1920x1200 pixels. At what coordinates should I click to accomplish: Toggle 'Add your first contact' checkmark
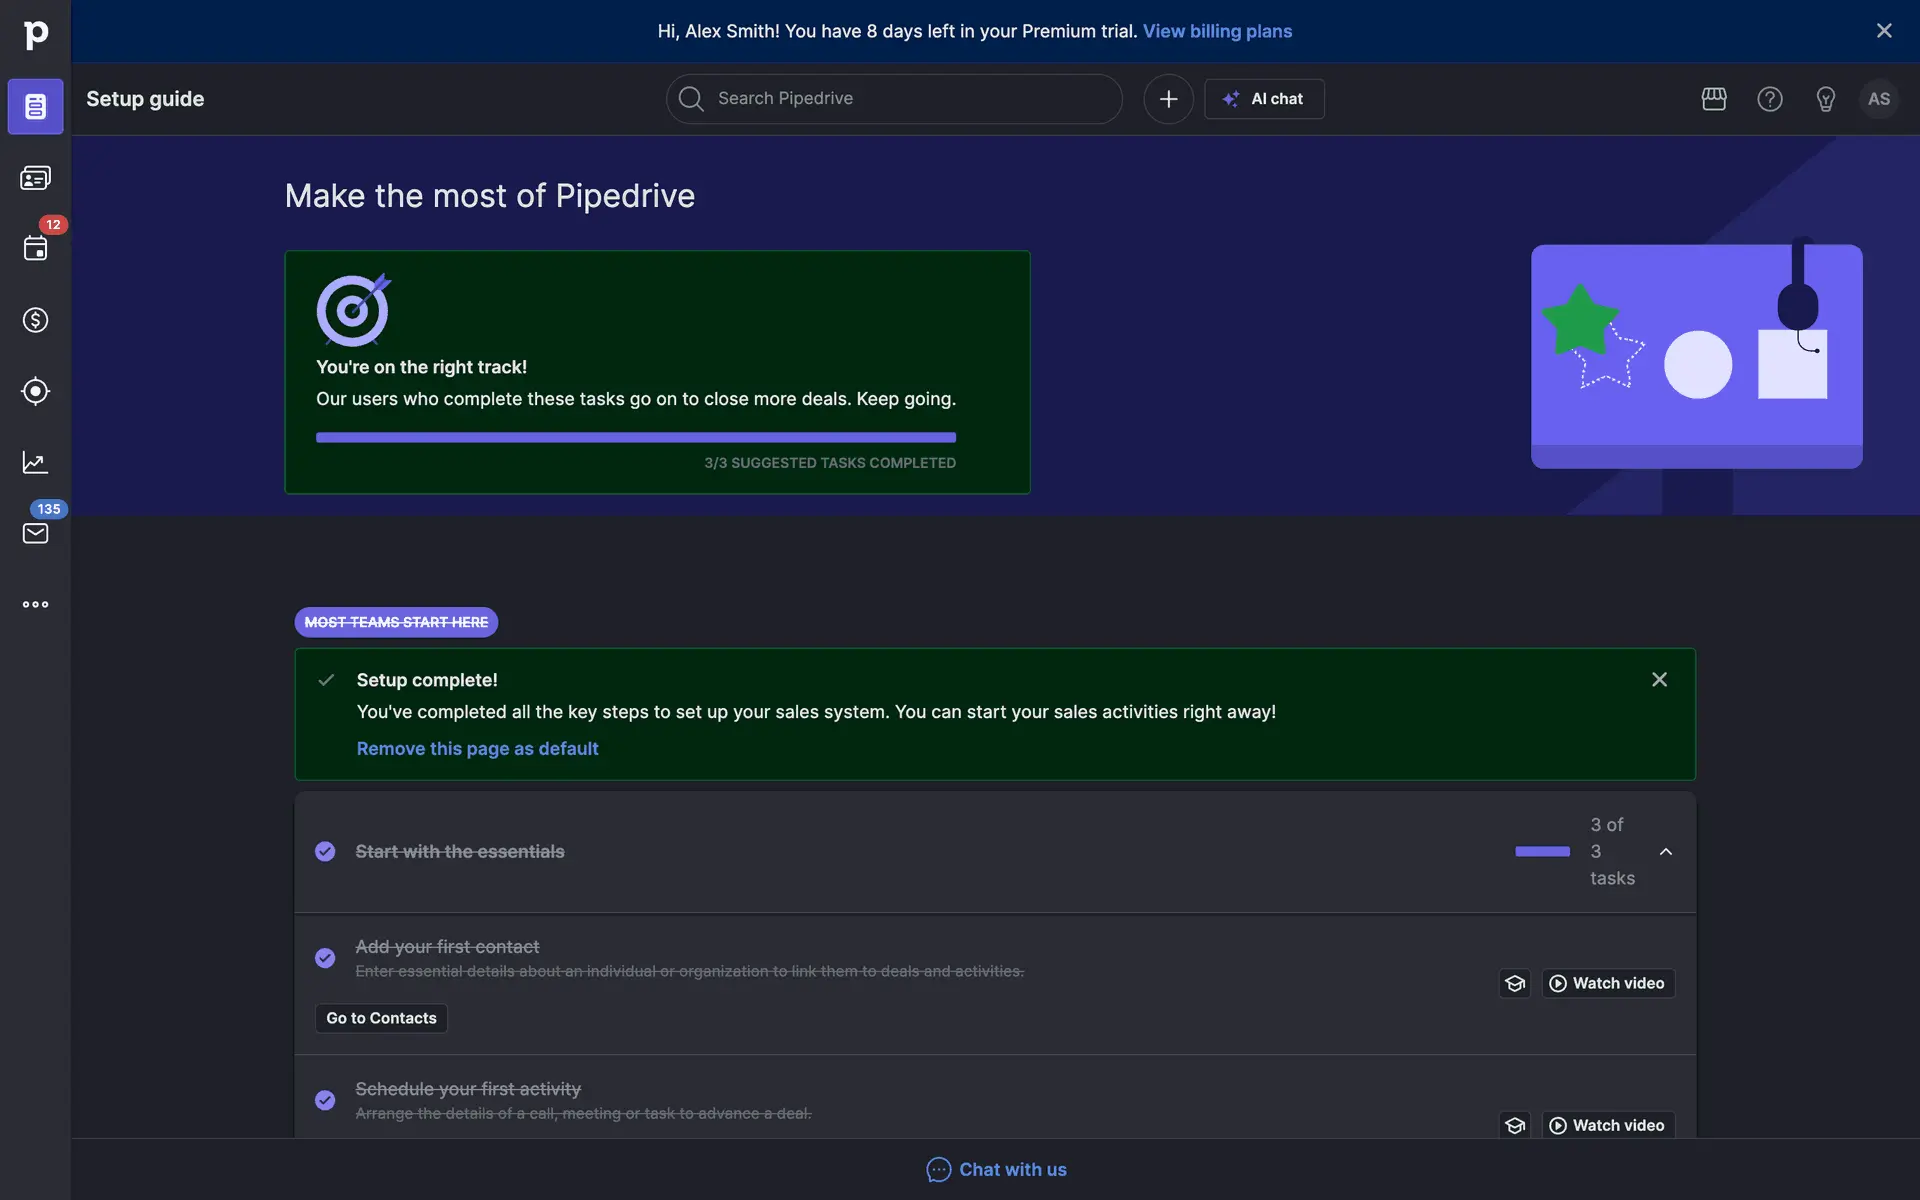(x=325, y=958)
